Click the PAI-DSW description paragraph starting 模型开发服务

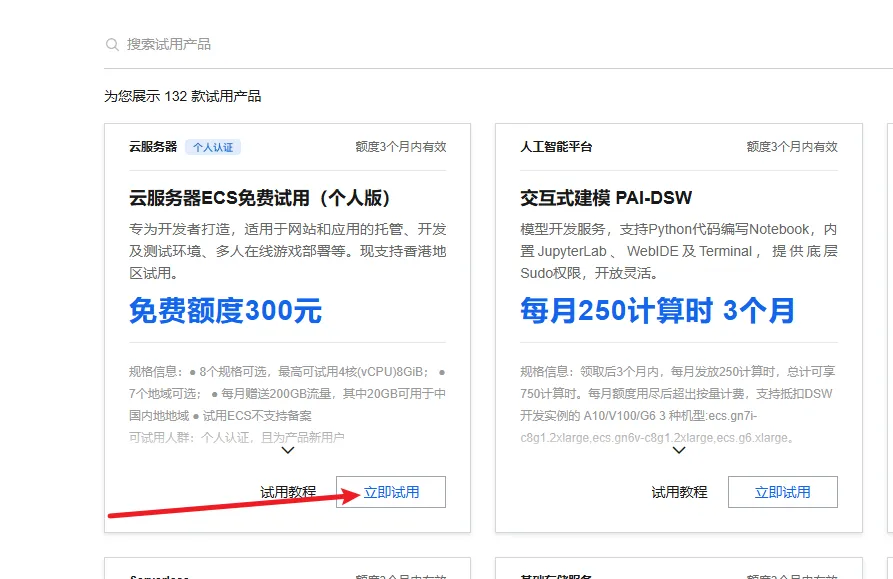(679, 251)
